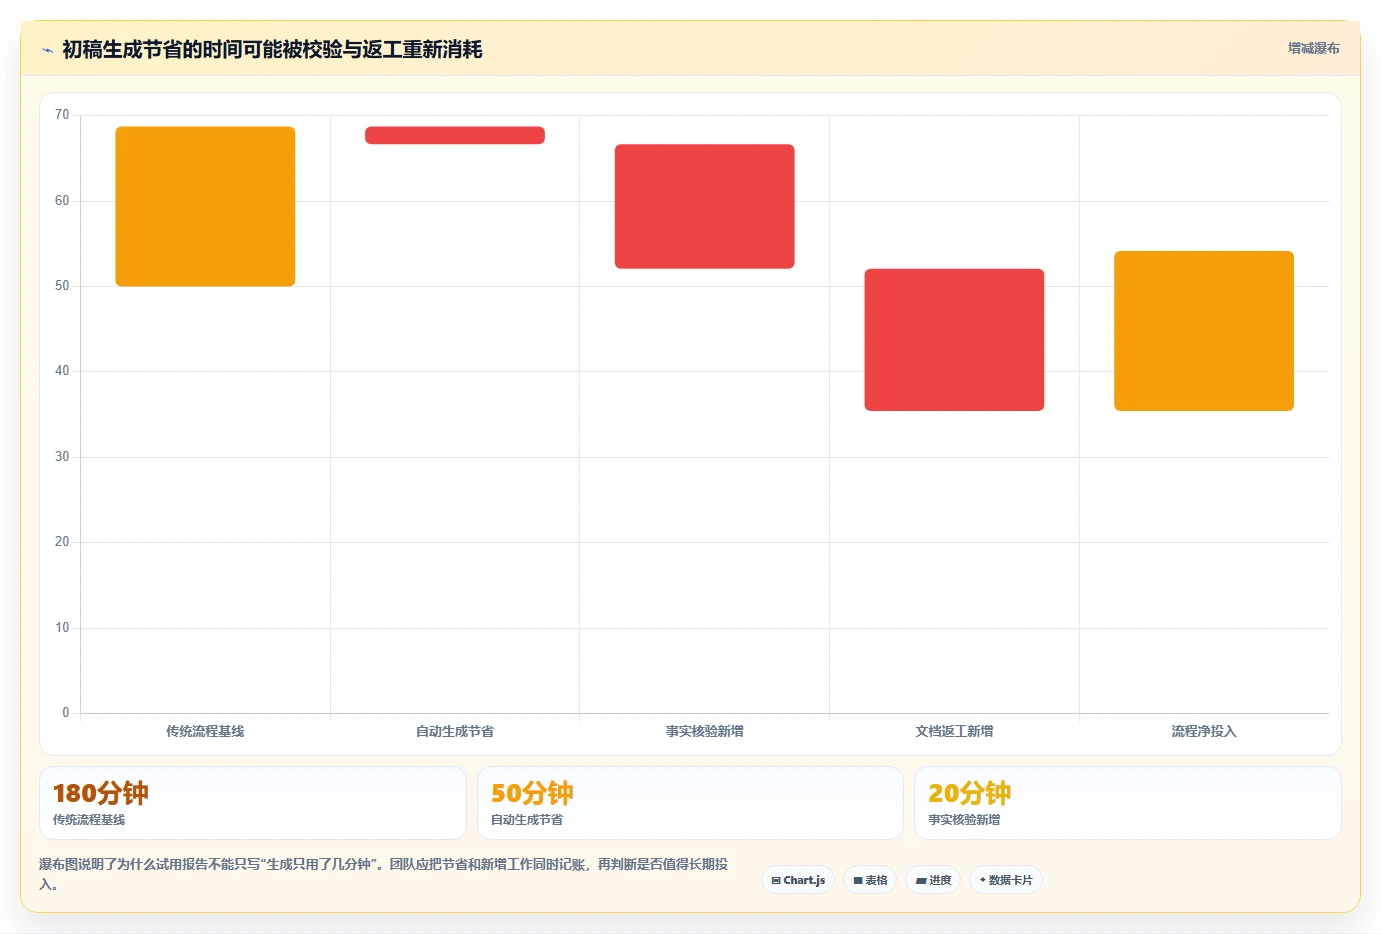Open the 50分钟 data card
This screenshot has width=1381, height=934.
pos(690,803)
